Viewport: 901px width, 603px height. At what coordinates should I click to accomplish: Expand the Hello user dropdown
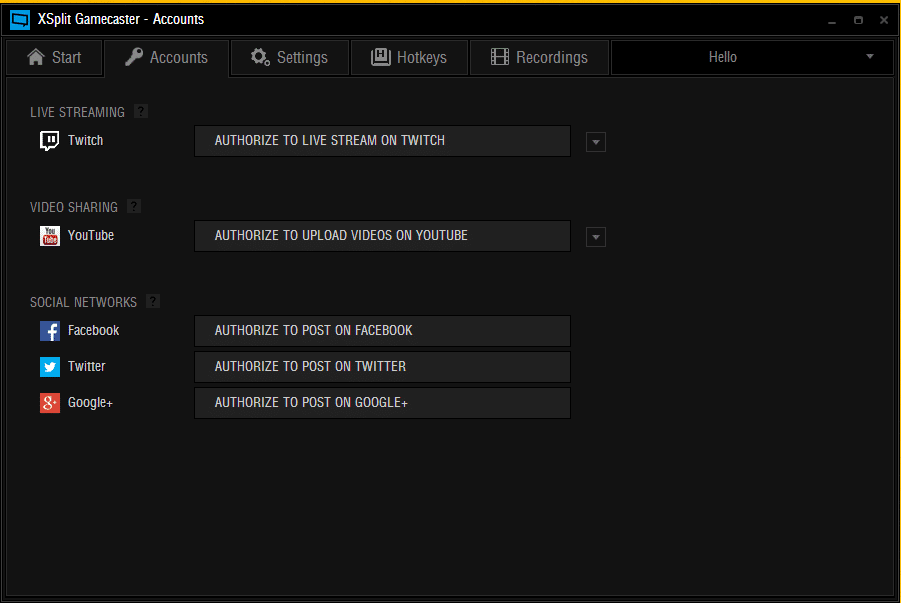point(752,57)
